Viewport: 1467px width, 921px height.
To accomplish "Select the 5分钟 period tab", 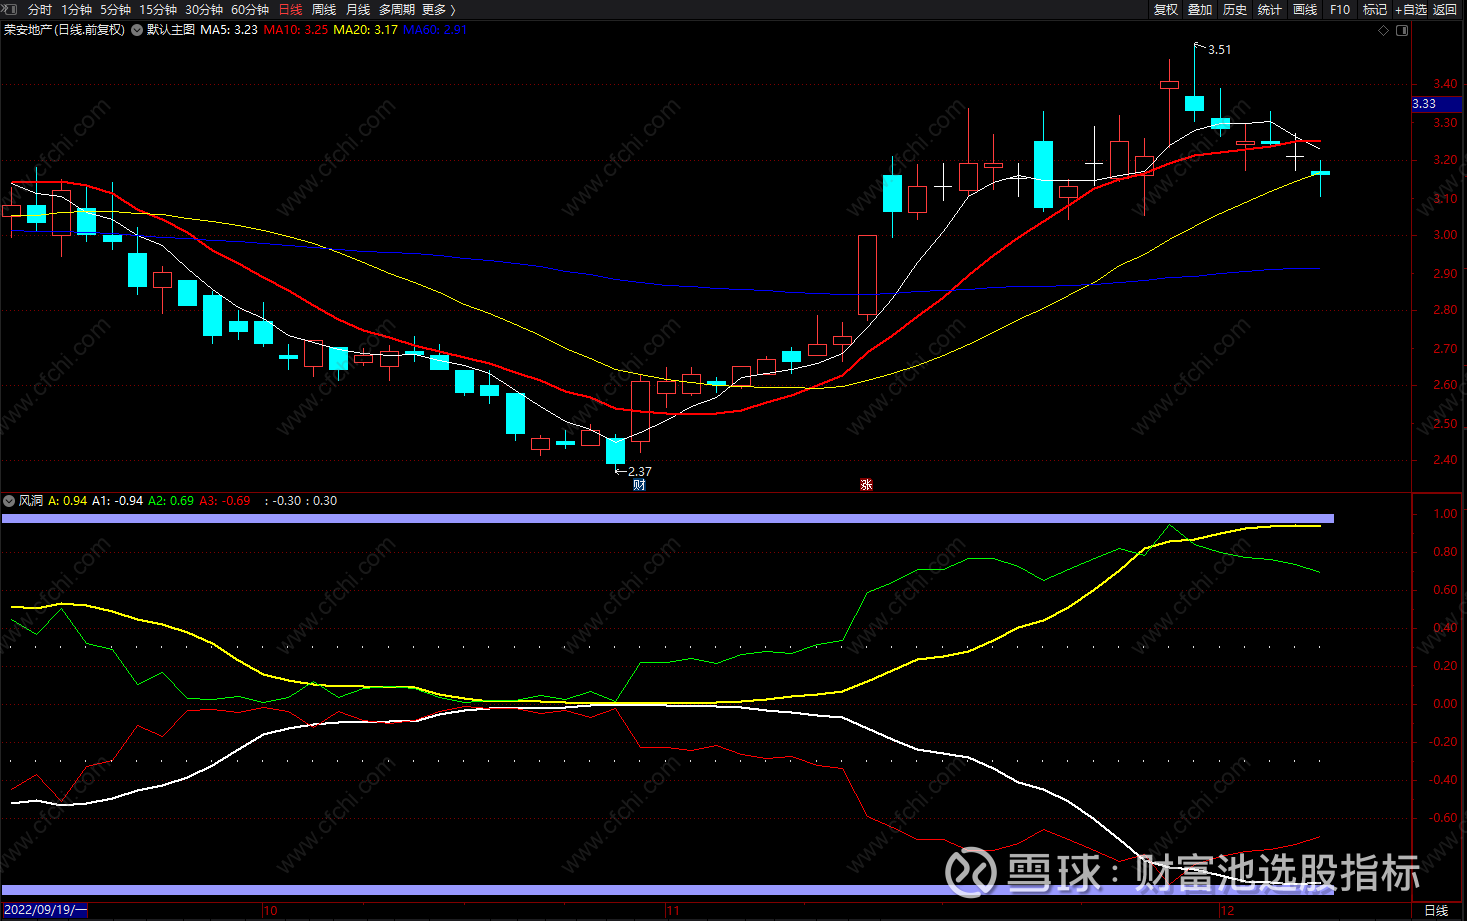I will [115, 9].
